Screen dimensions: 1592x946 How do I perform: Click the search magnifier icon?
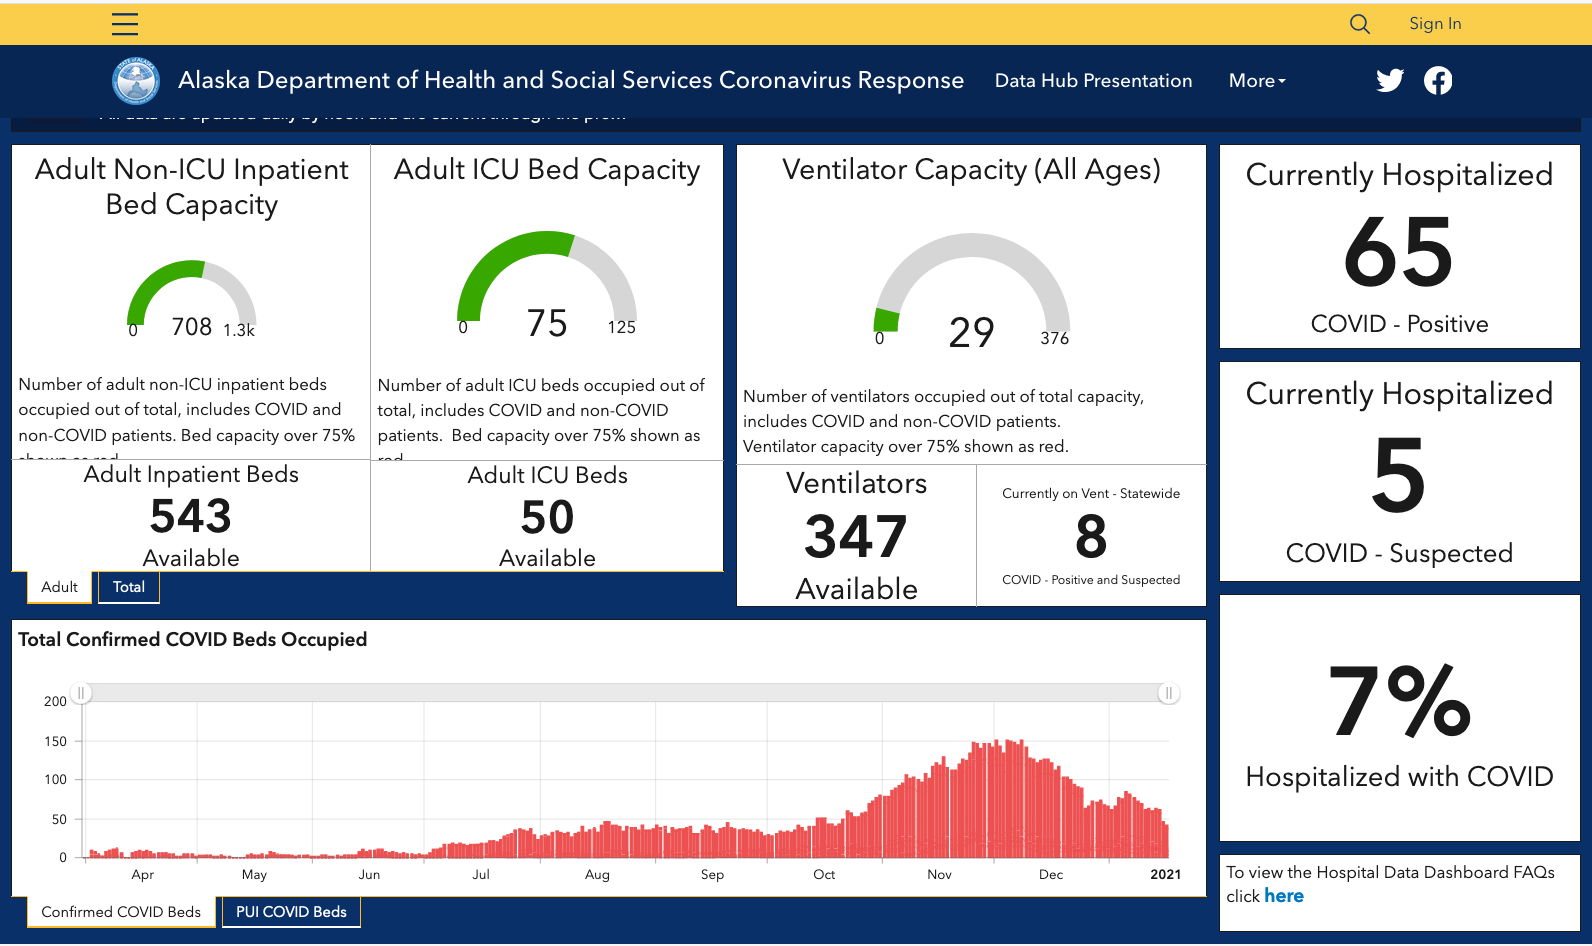pyautogui.click(x=1360, y=24)
